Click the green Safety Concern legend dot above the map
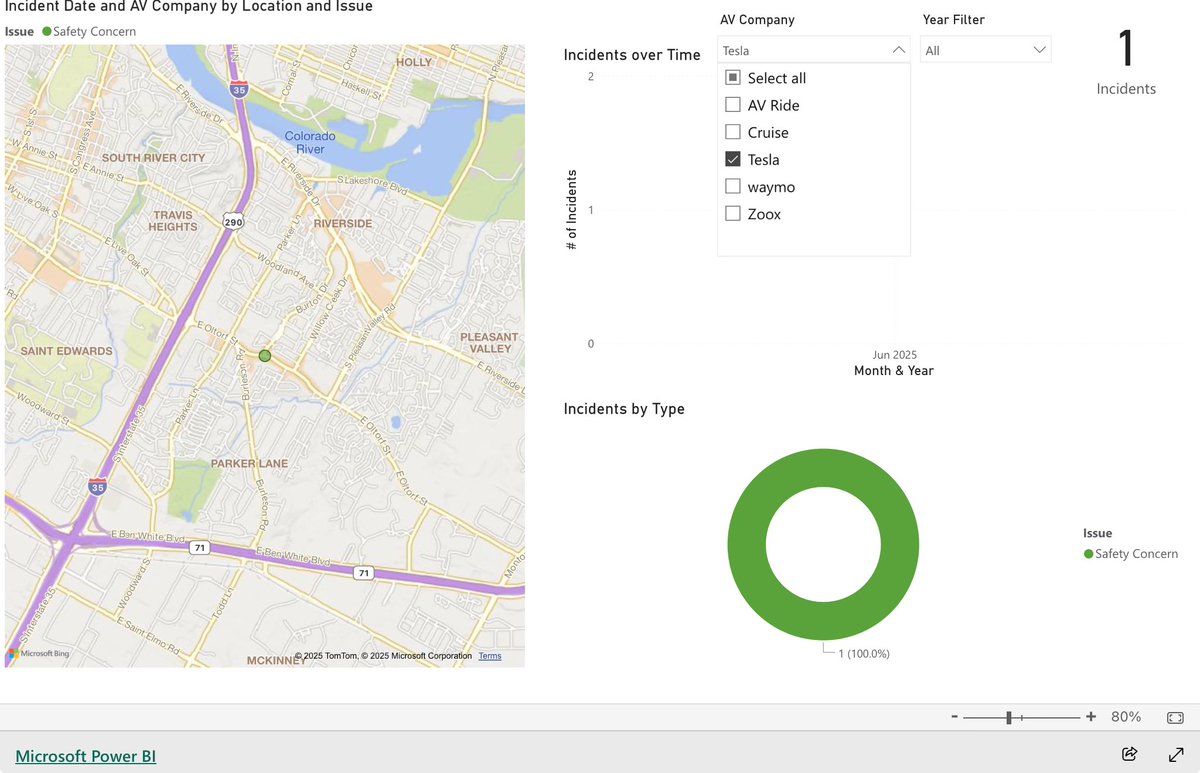The image size is (1200, 773). pos(47,32)
